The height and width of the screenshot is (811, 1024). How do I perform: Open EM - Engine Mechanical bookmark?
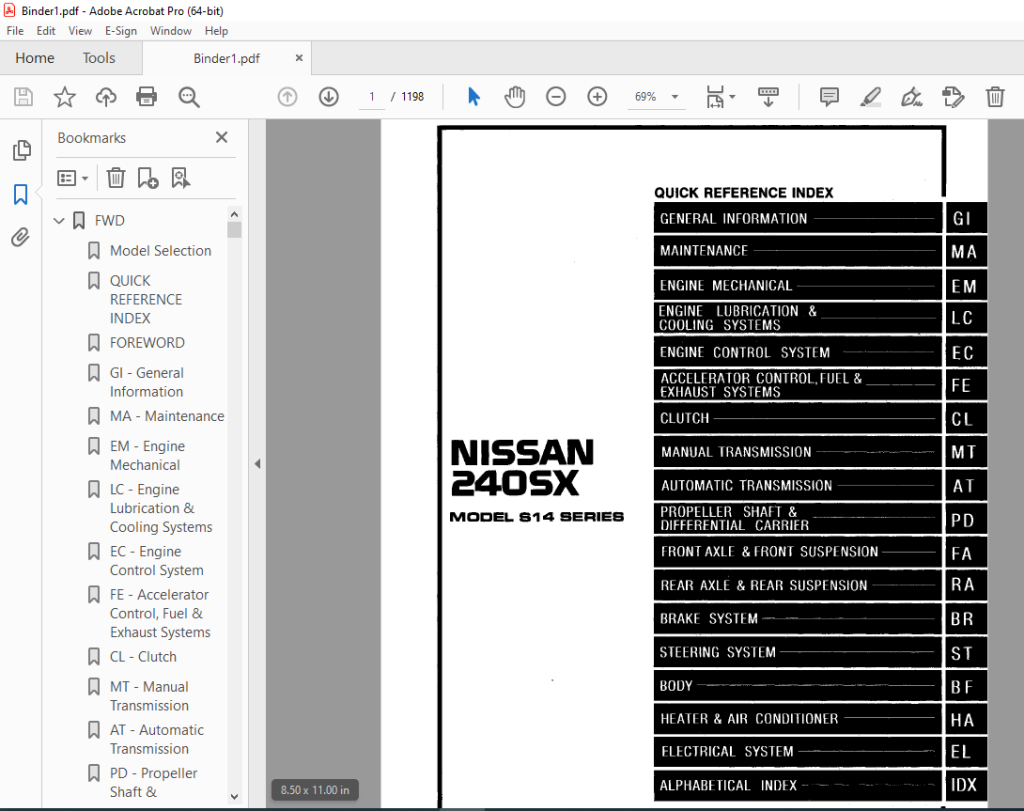tap(147, 455)
